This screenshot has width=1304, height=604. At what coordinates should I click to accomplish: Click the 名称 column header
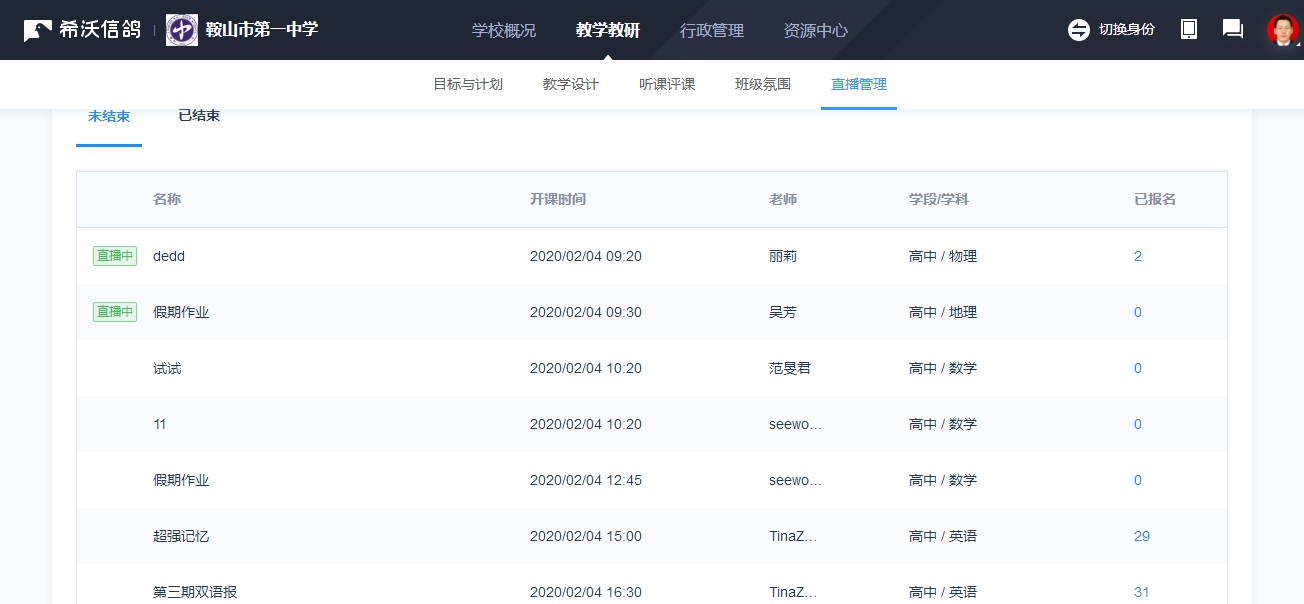tap(167, 199)
